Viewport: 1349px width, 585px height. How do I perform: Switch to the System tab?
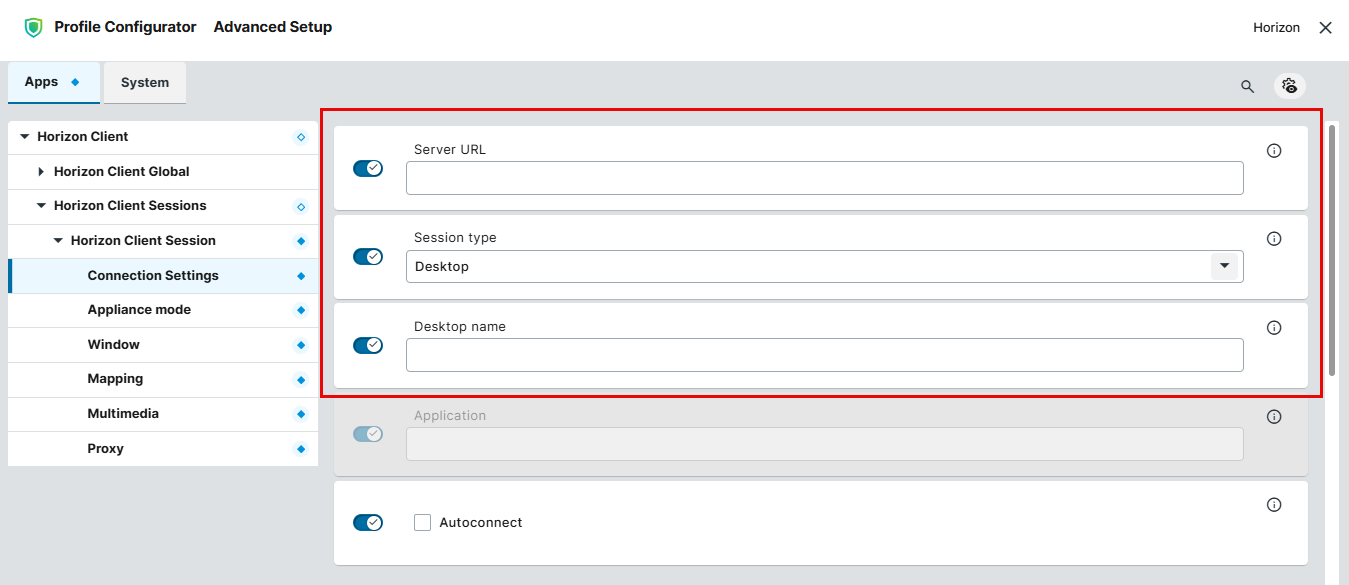[145, 83]
